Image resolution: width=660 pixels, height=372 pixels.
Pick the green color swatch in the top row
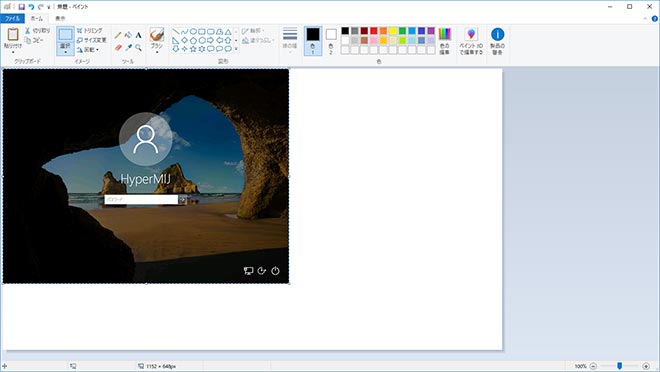click(402, 31)
